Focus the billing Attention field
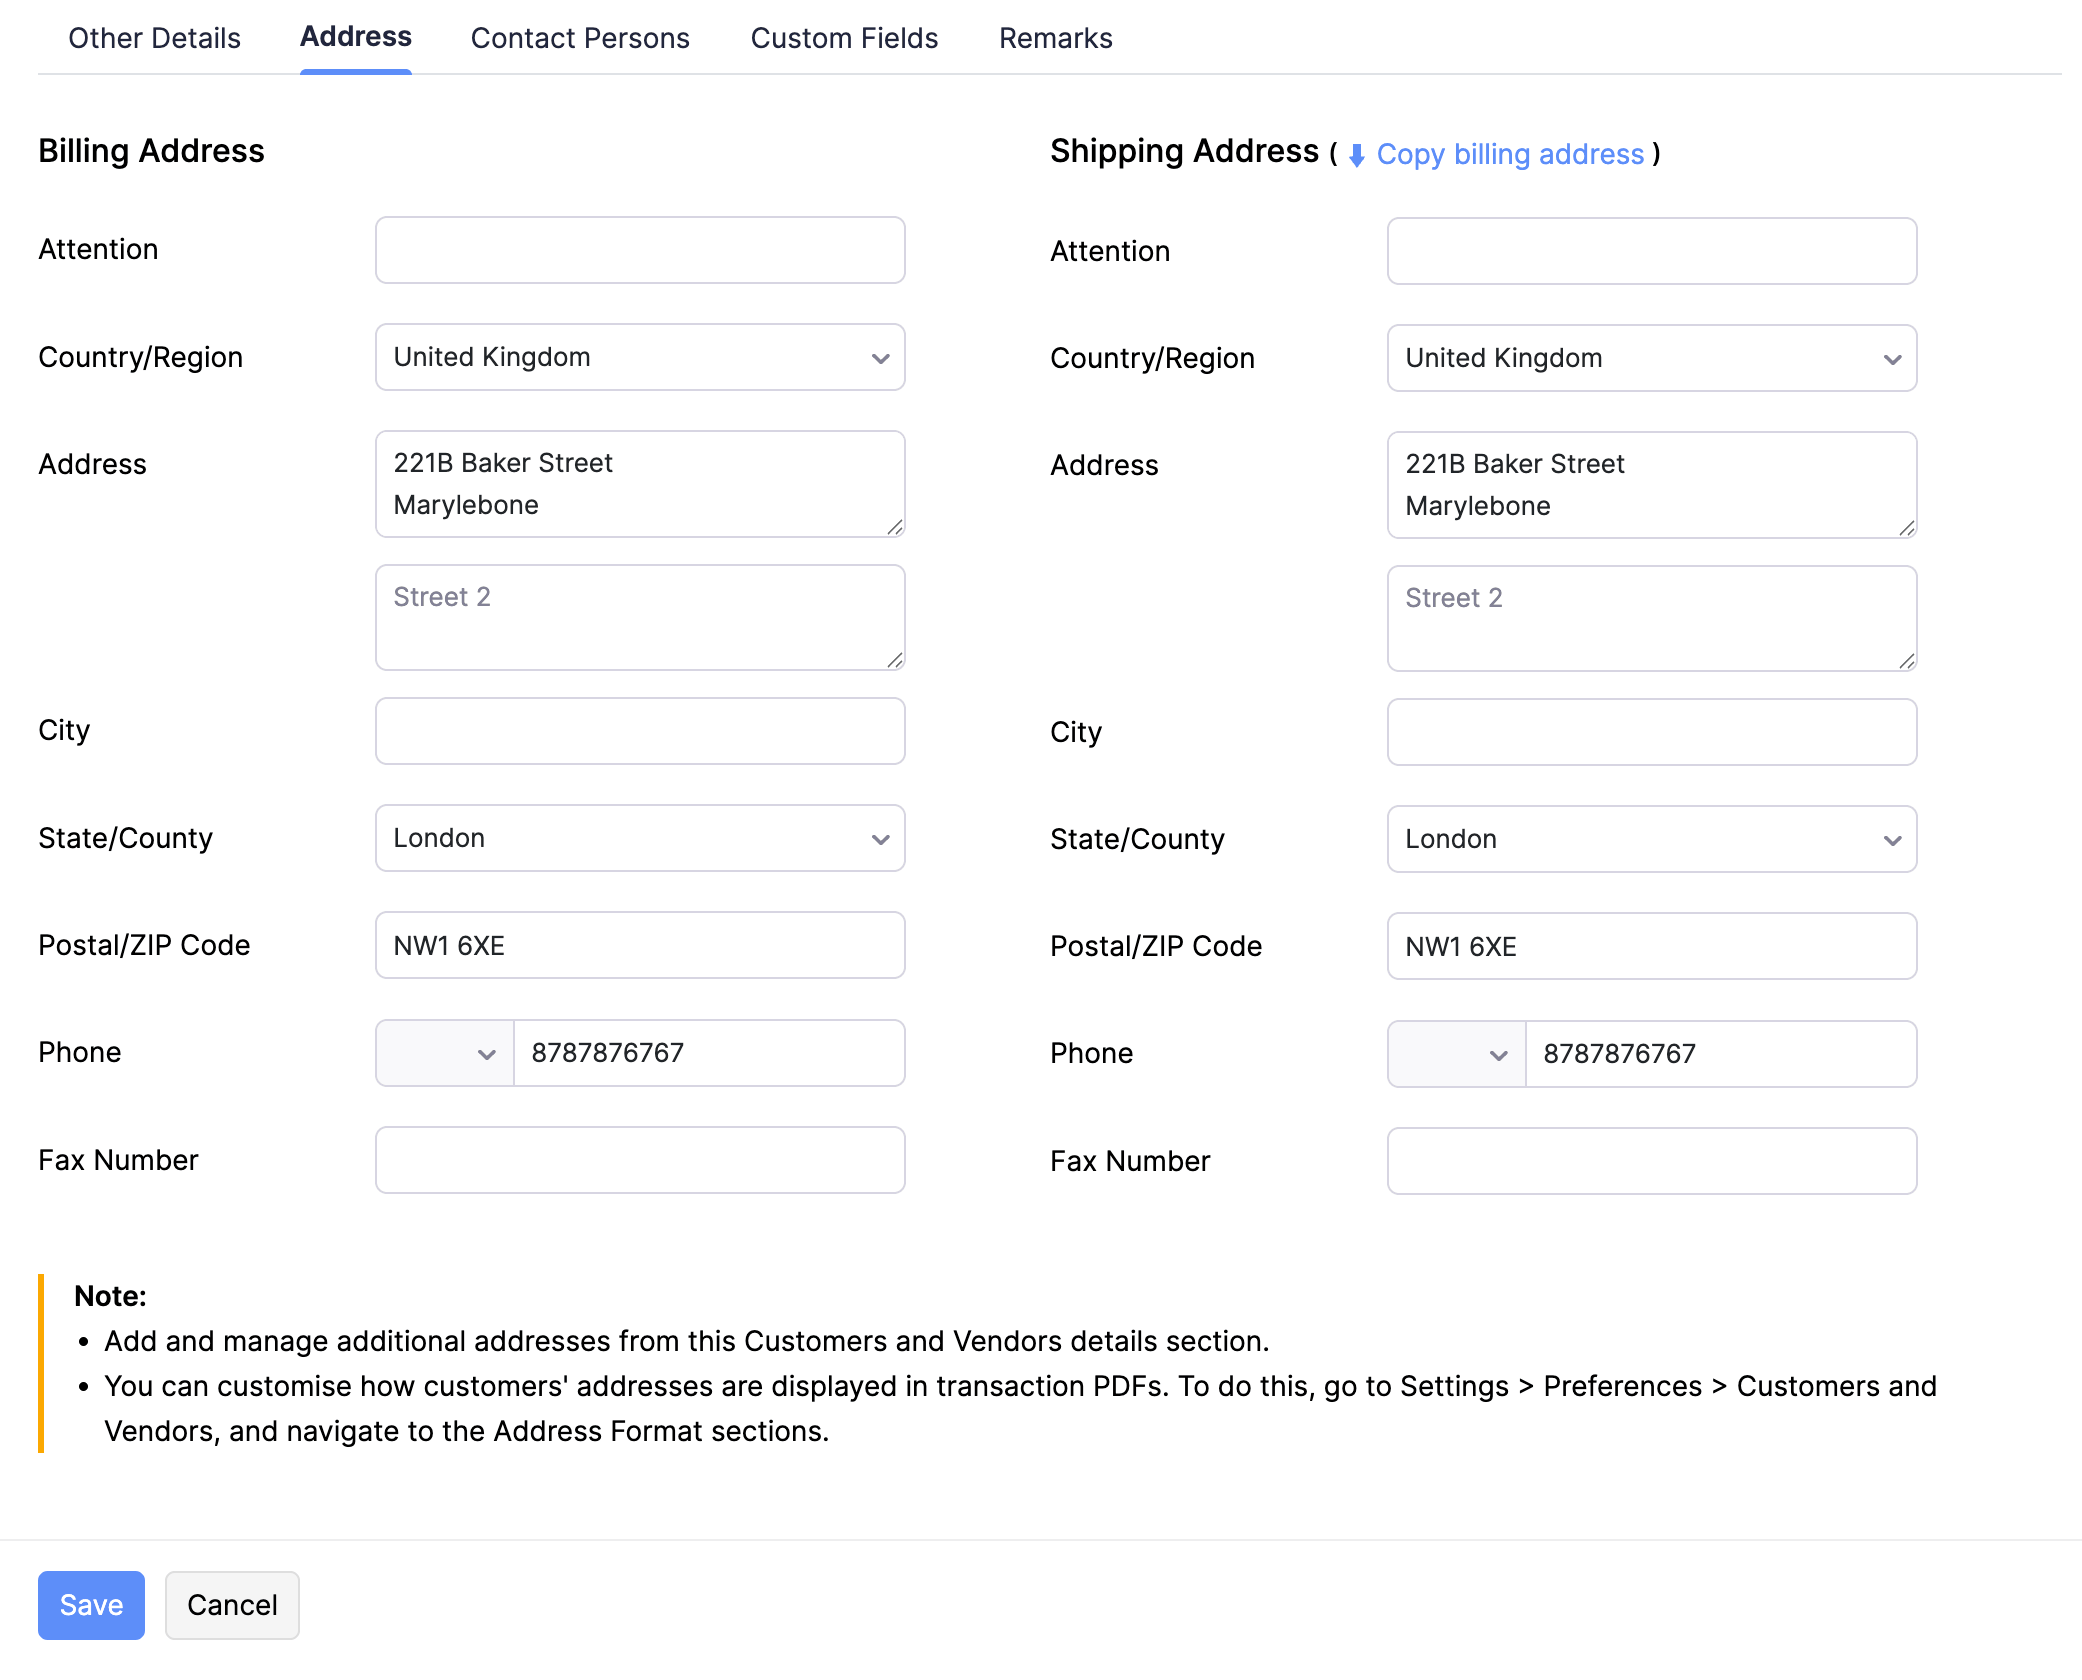The height and width of the screenshot is (1680, 2082). point(640,250)
